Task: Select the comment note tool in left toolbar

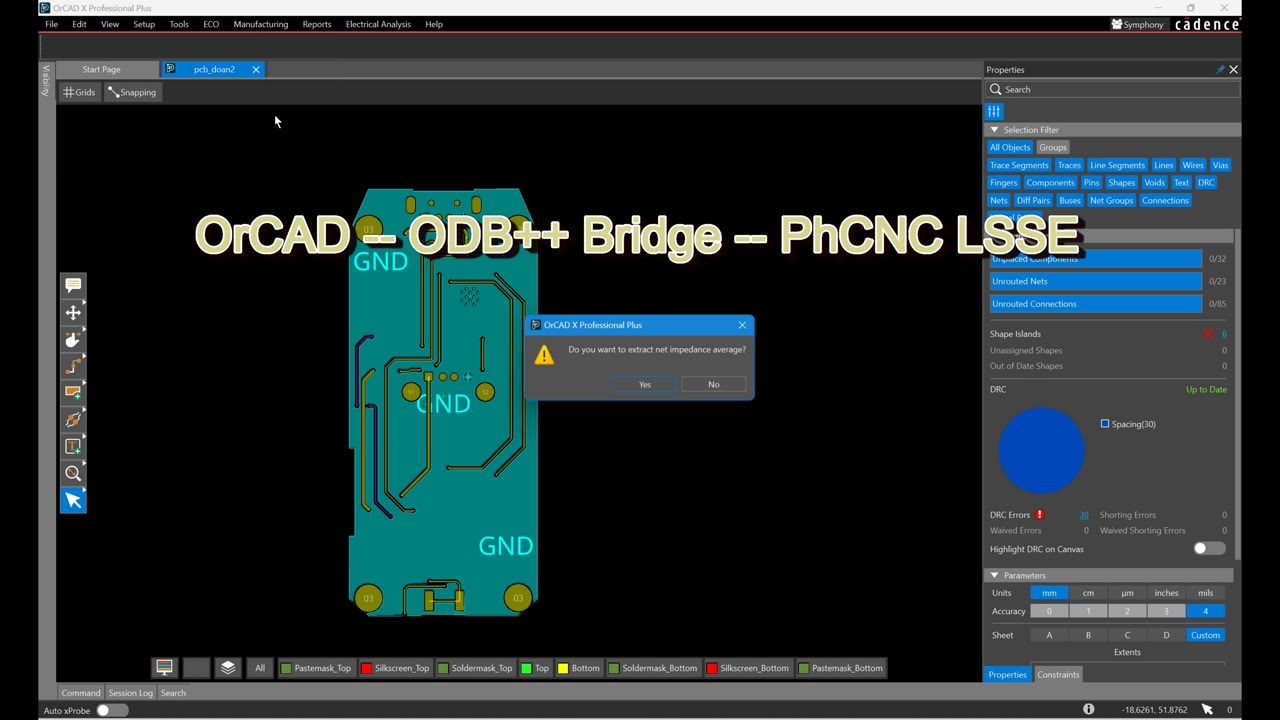Action: [73, 286]
